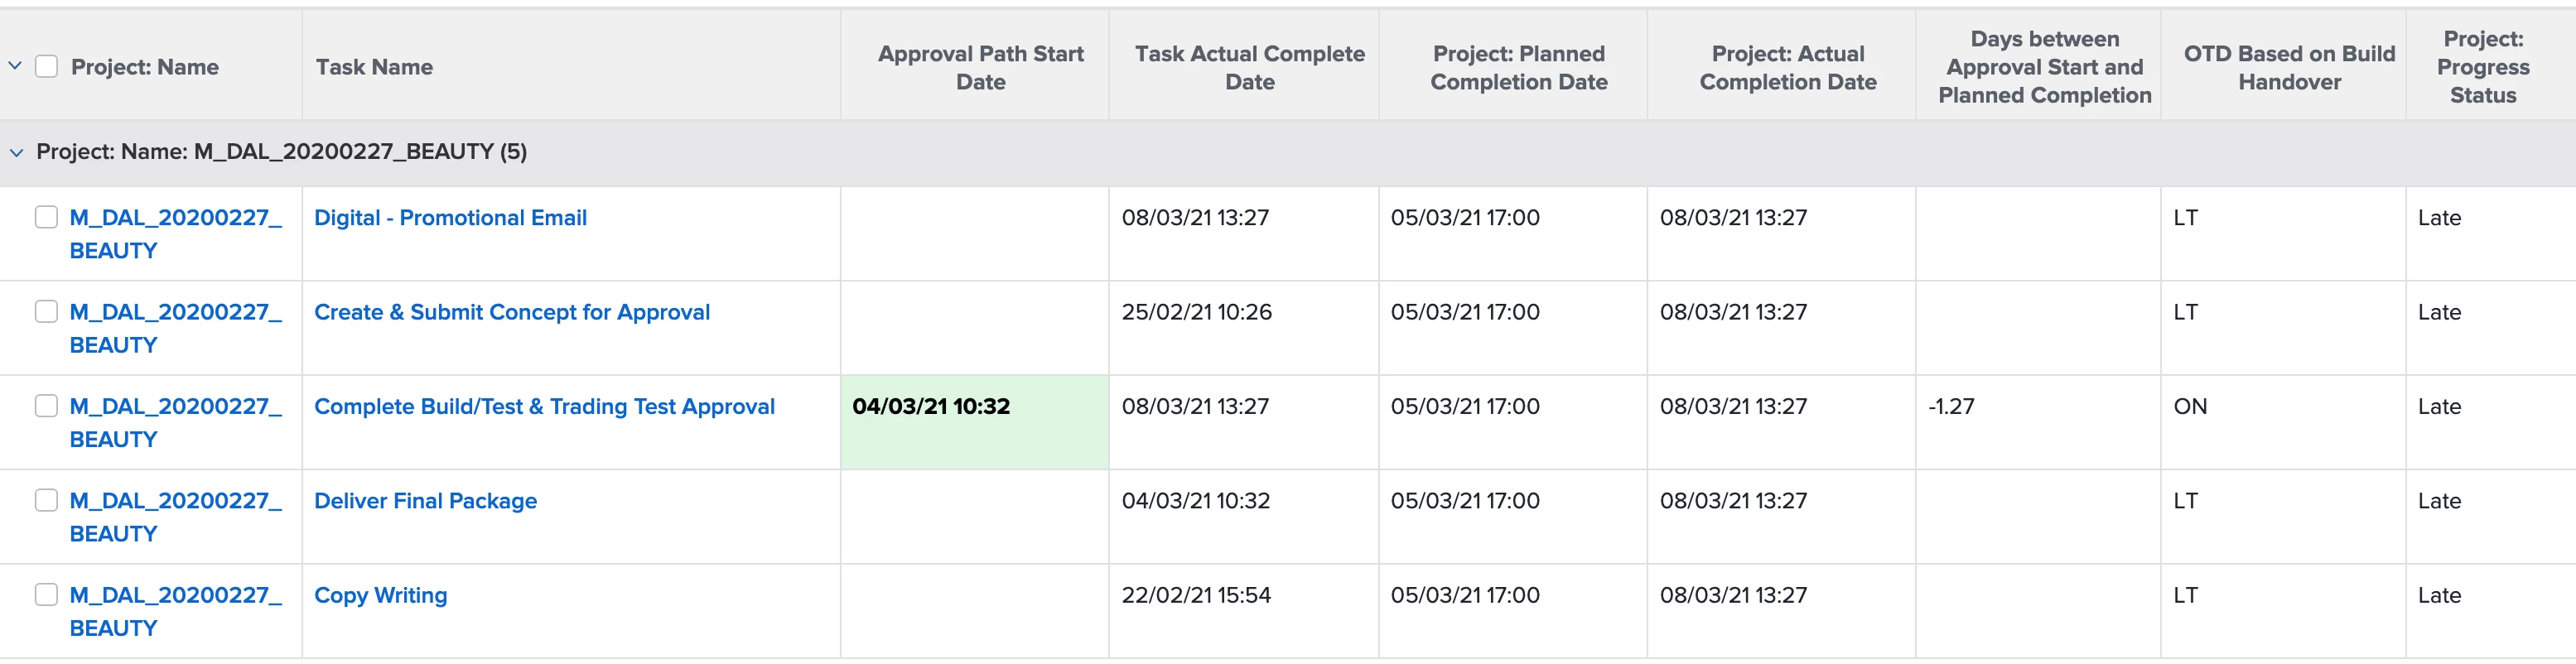2576x664 pixels.
Task: Open Create & Submit Concept for Approval task
Action: [511, 312]
